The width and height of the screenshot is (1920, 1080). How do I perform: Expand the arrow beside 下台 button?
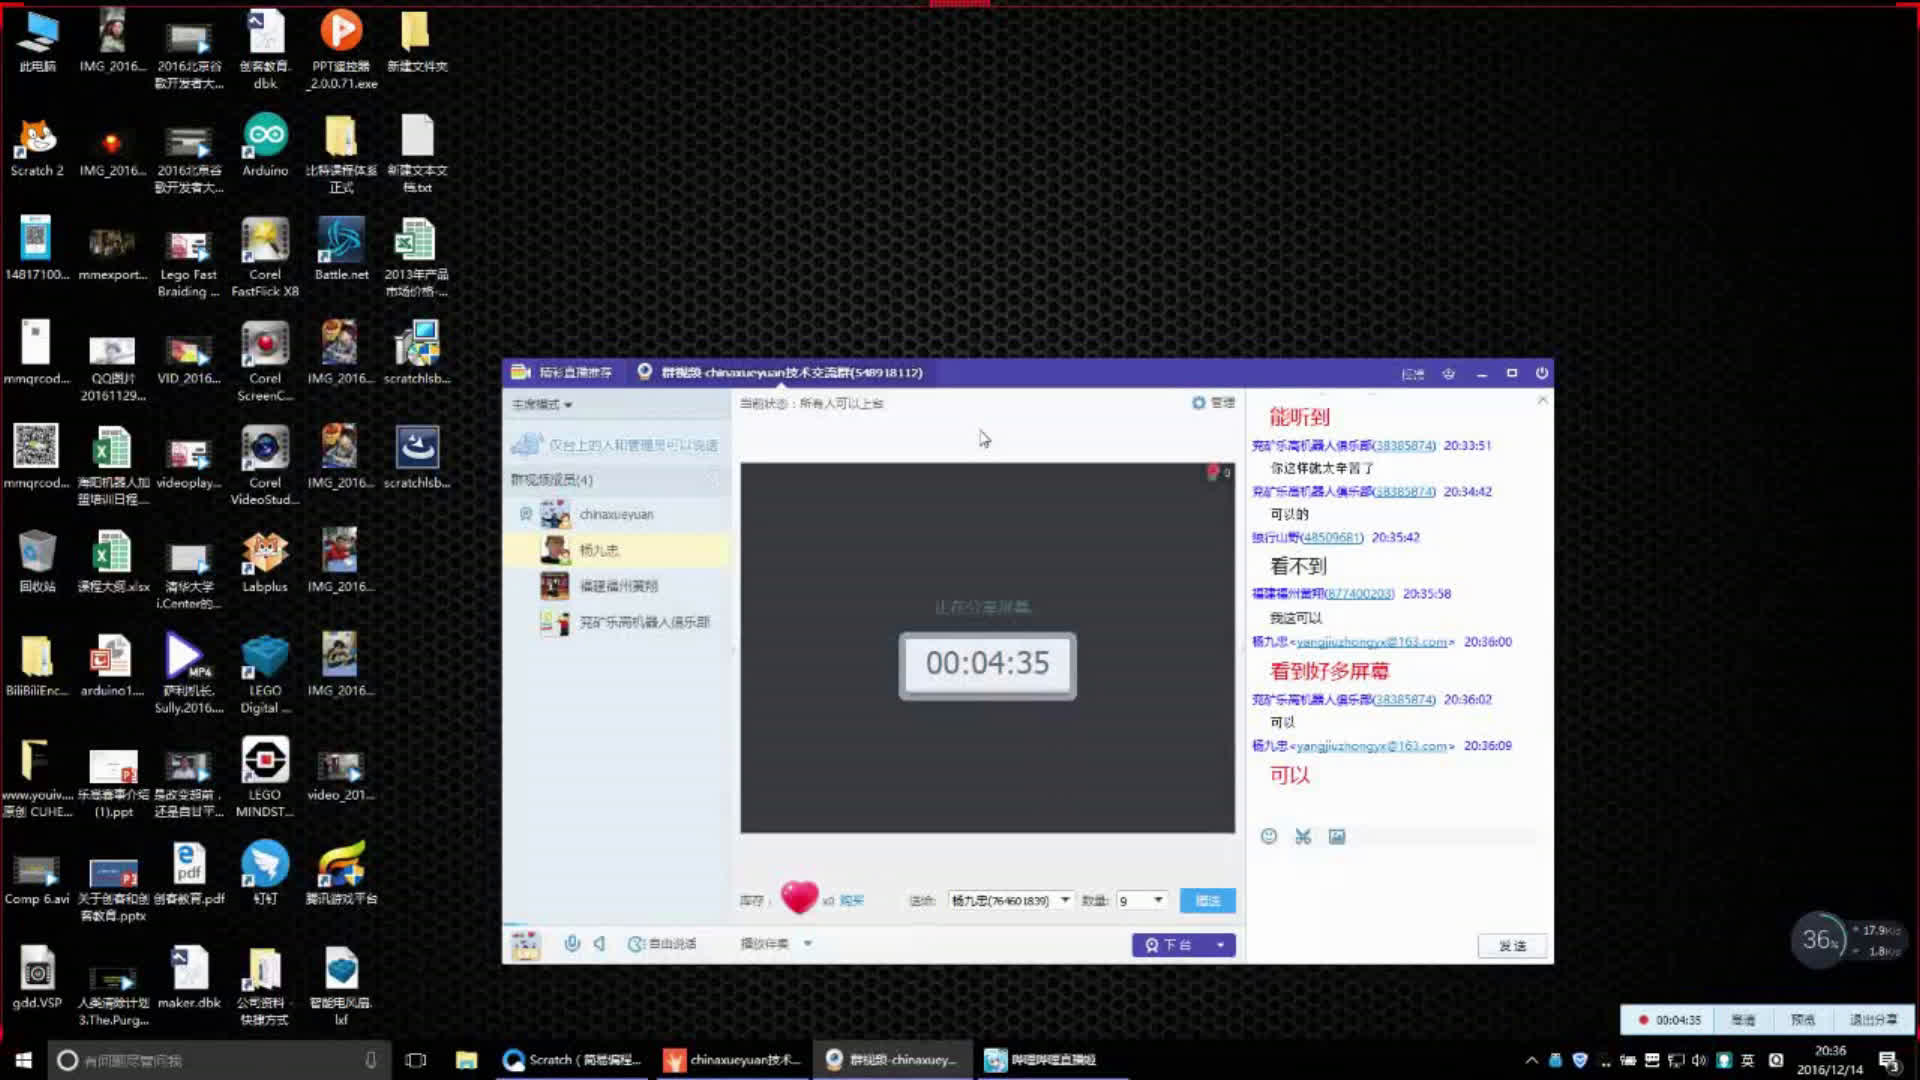pos(1220,945)
